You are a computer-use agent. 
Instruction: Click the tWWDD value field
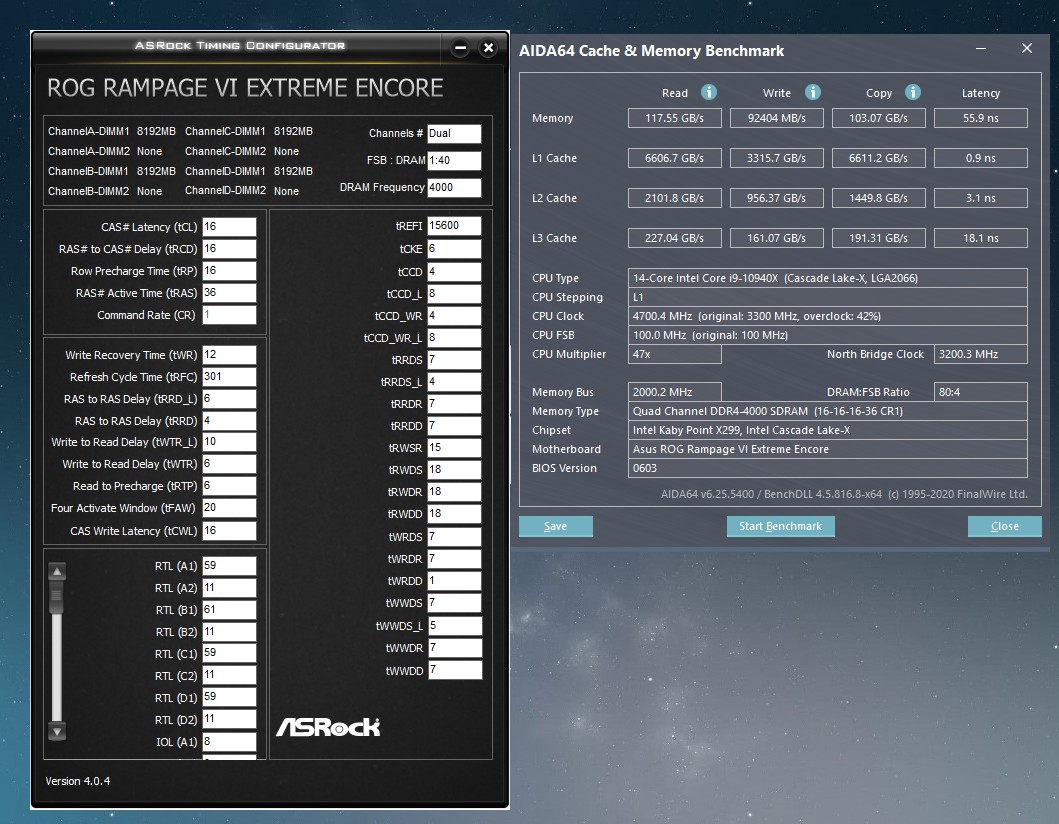pos(455,671)
